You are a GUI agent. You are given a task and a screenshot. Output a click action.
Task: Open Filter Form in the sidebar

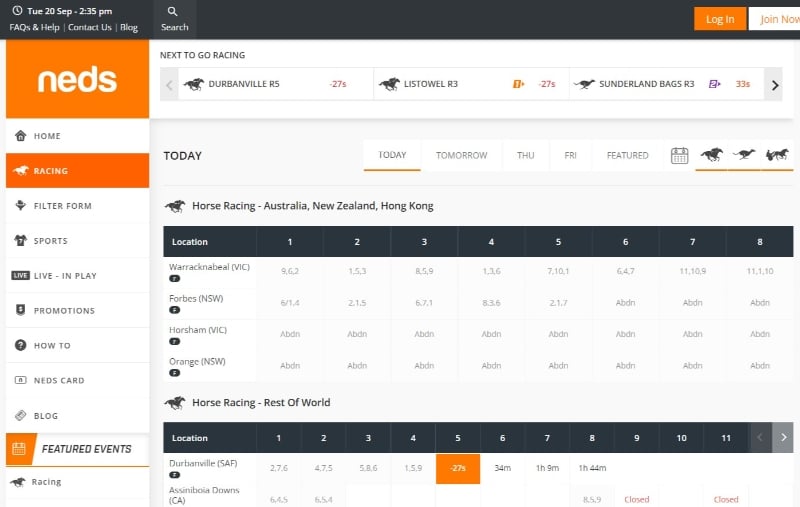click(x=78, y=206)
